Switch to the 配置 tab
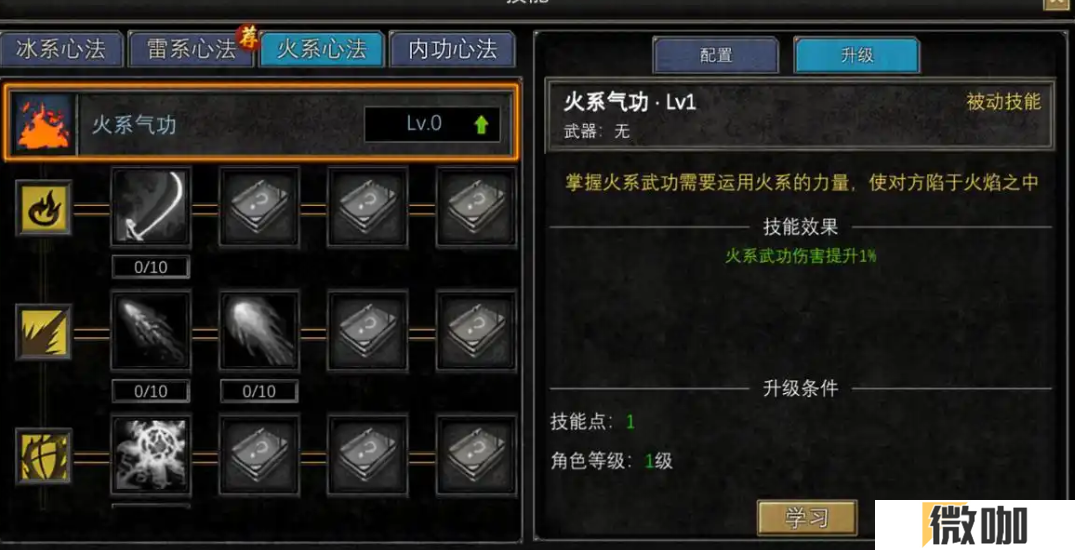 point(716,55)
